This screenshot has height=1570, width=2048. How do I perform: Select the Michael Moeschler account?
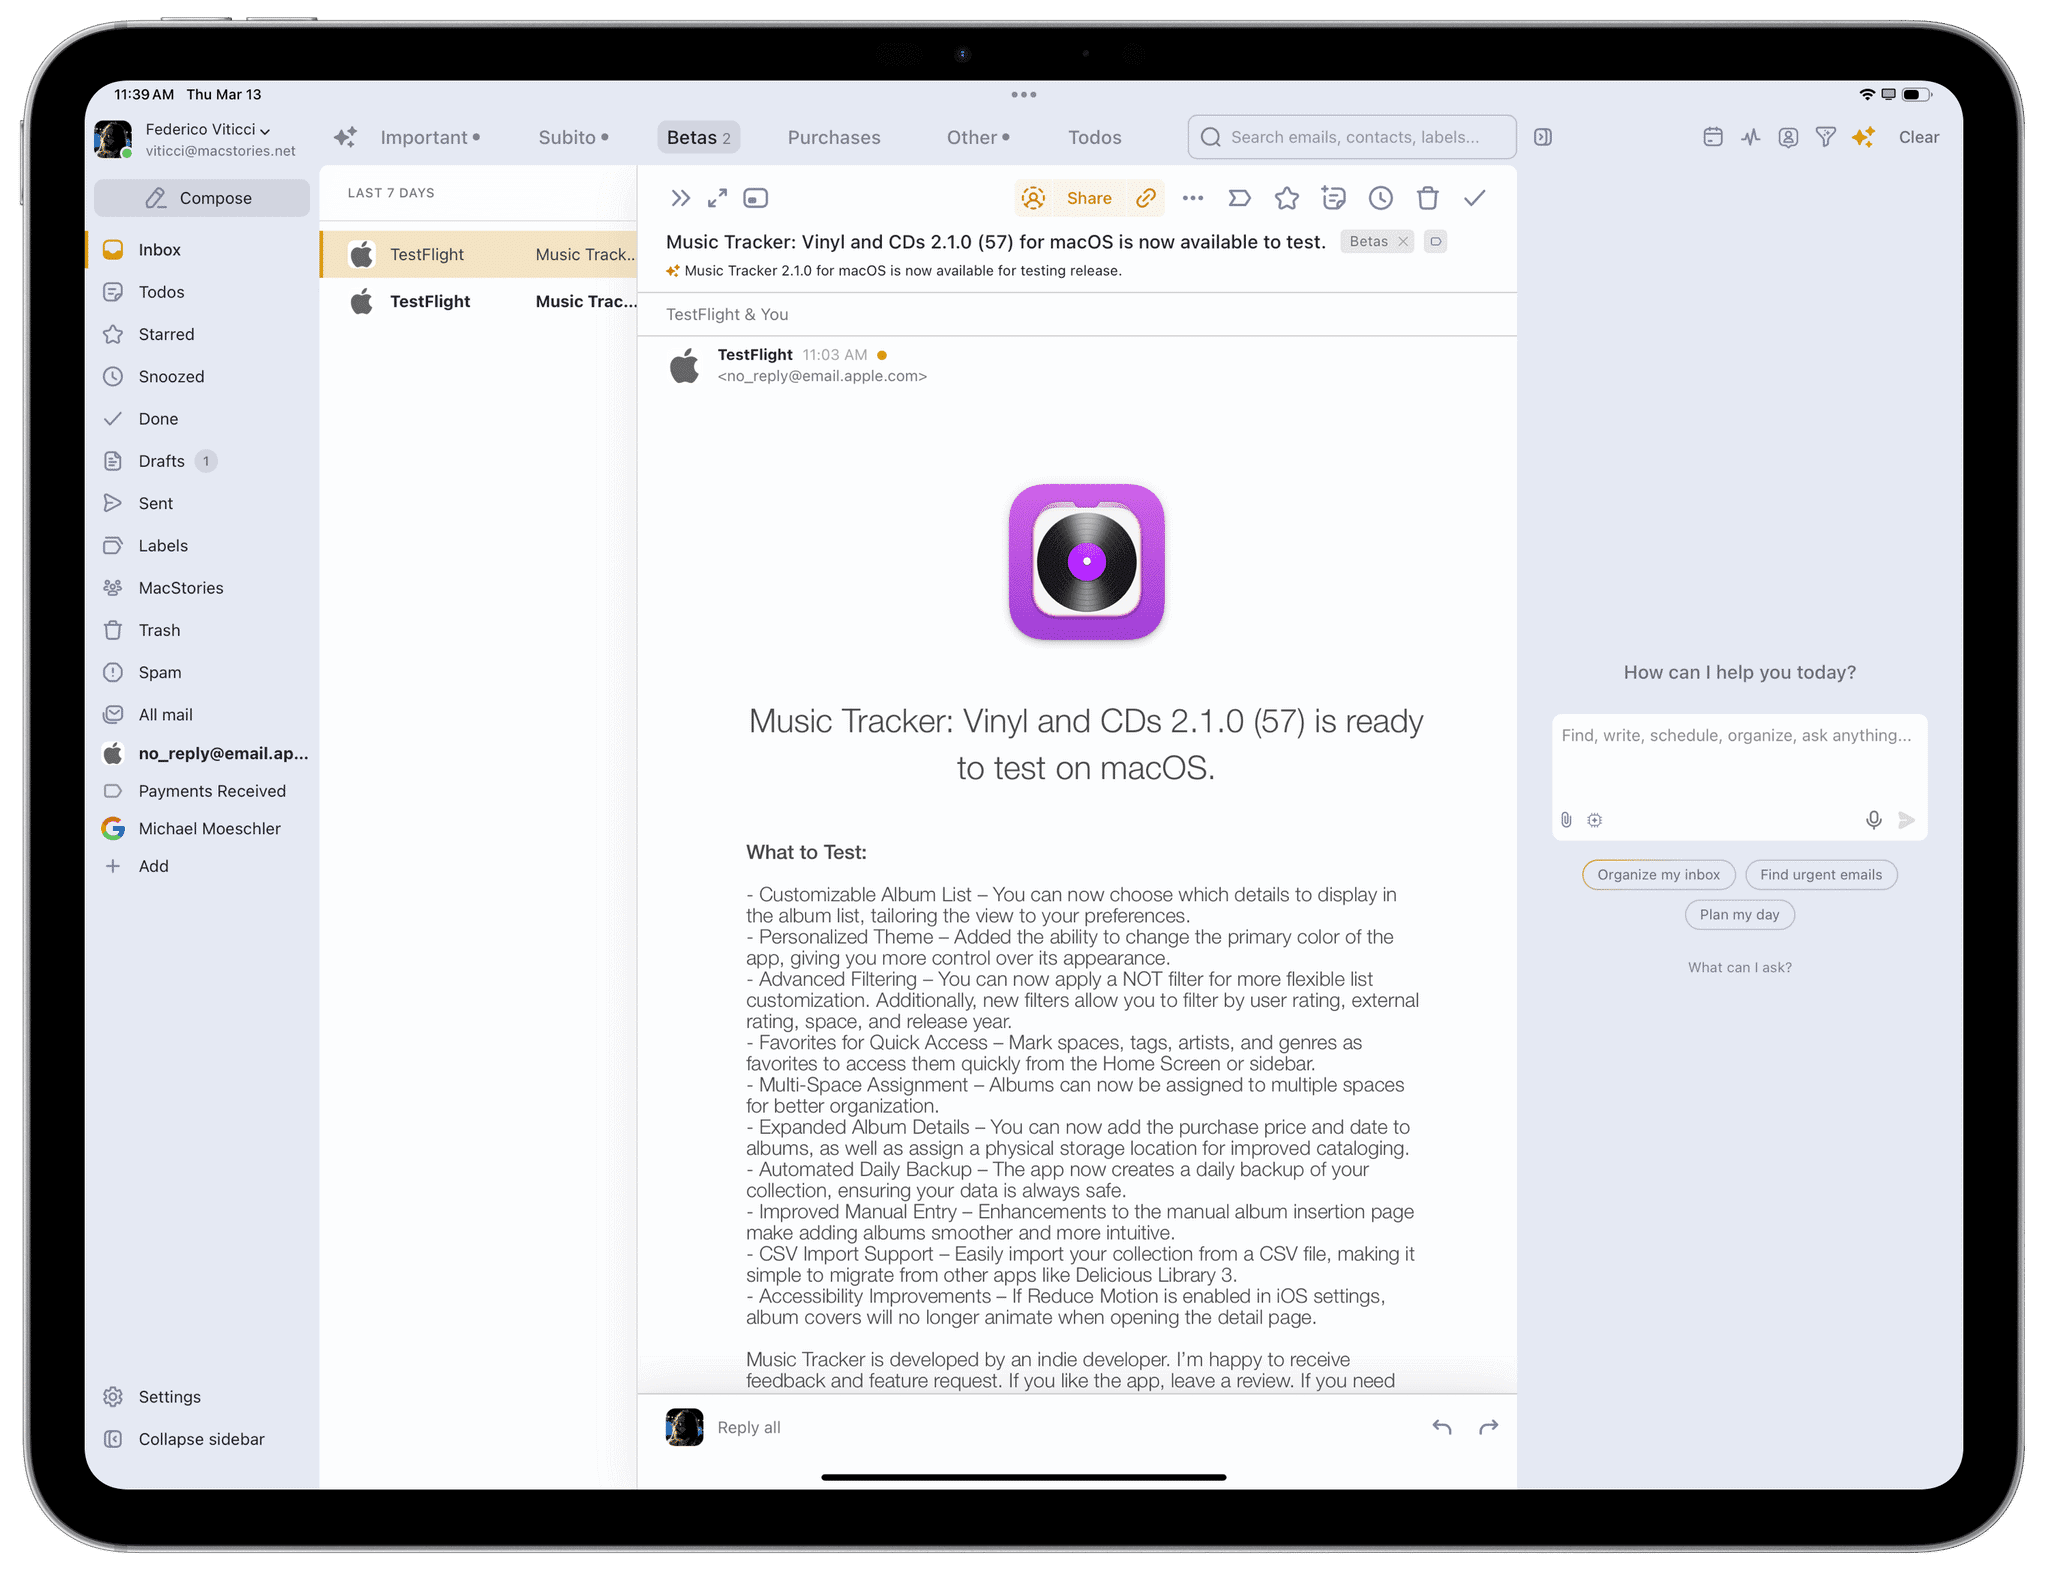(x=202, y=829)
